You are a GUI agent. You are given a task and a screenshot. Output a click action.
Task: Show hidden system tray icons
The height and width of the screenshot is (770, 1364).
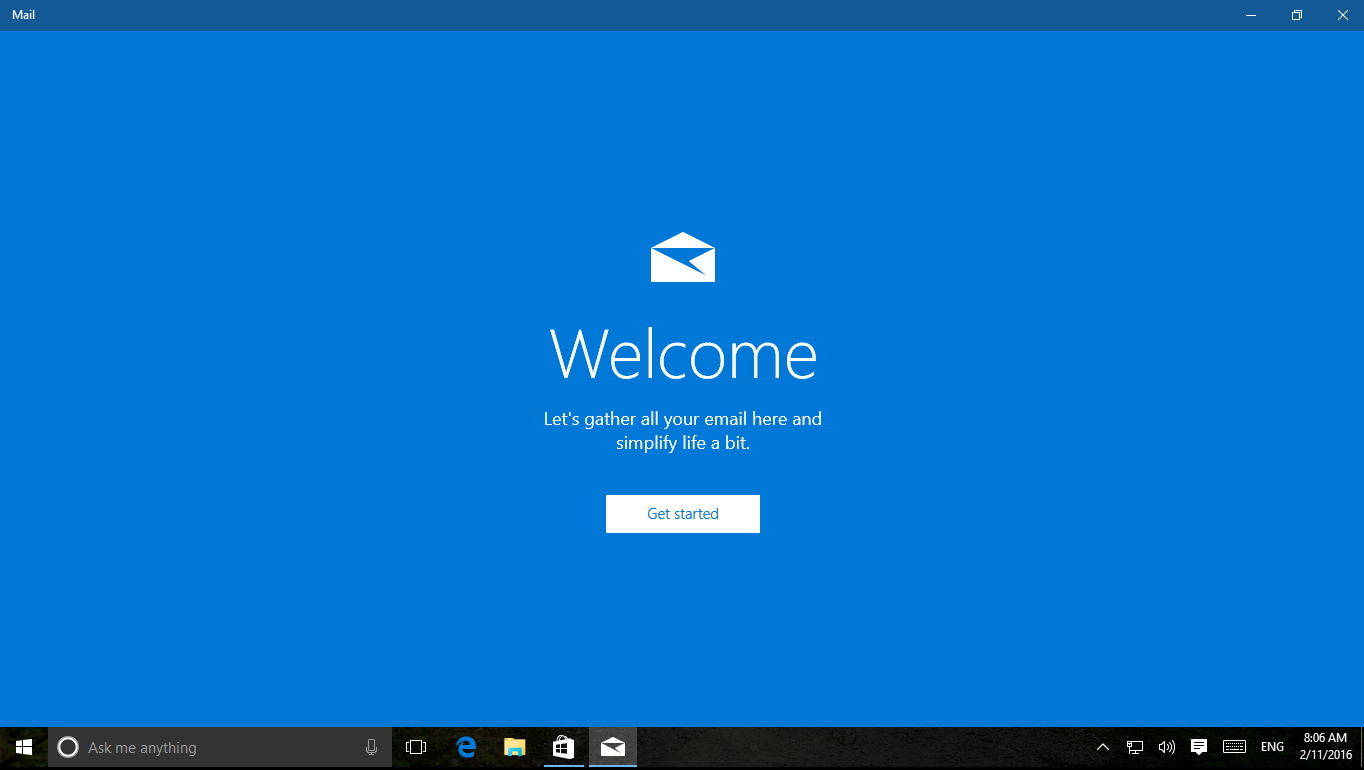1103,747
